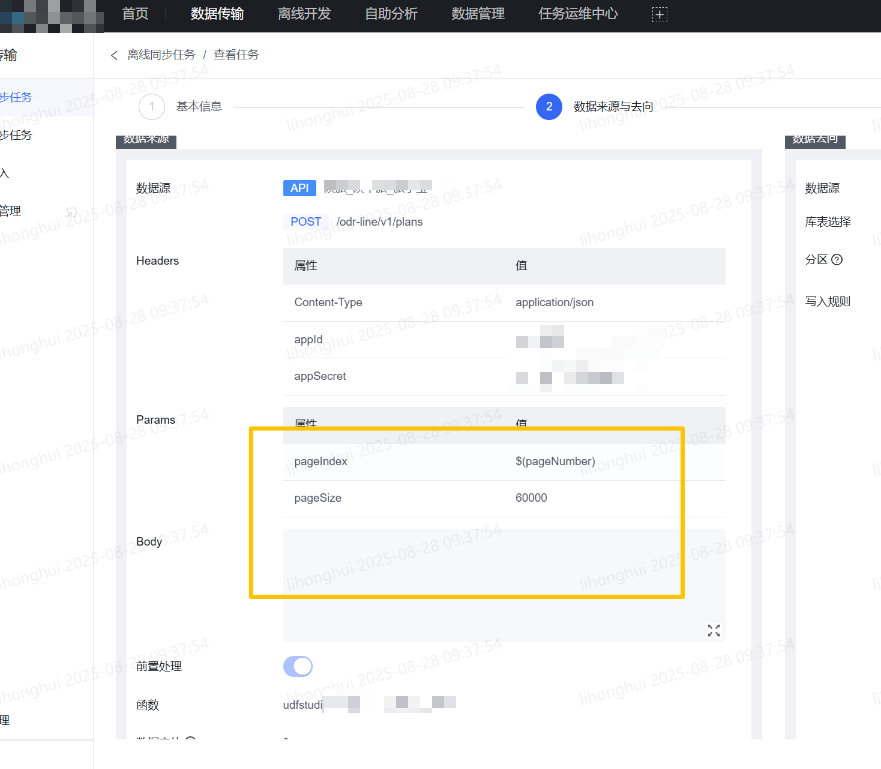This screenshot has width=881, height=769.
Task: Click the help icon next to 分区
Action: [x=838, y=259]
